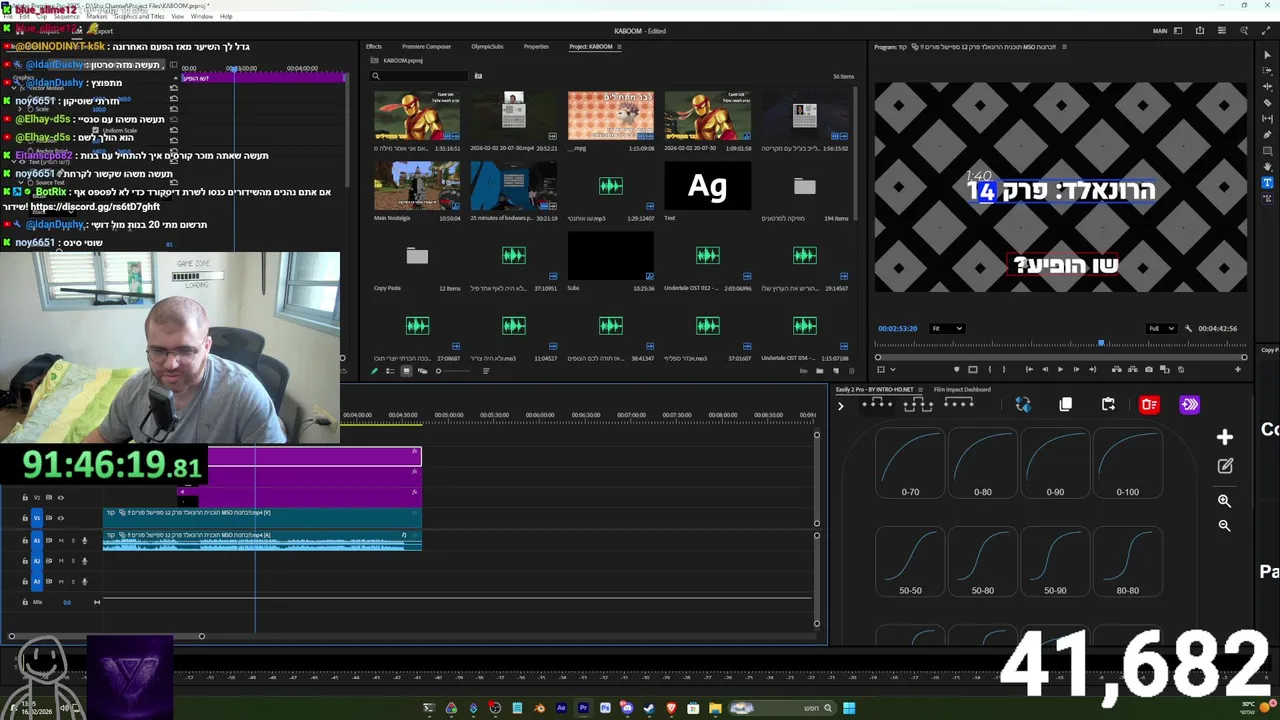Viewport: 1280px width, 720px height.
Task: Click the Export Frame camera icon
Action: 1148,369
